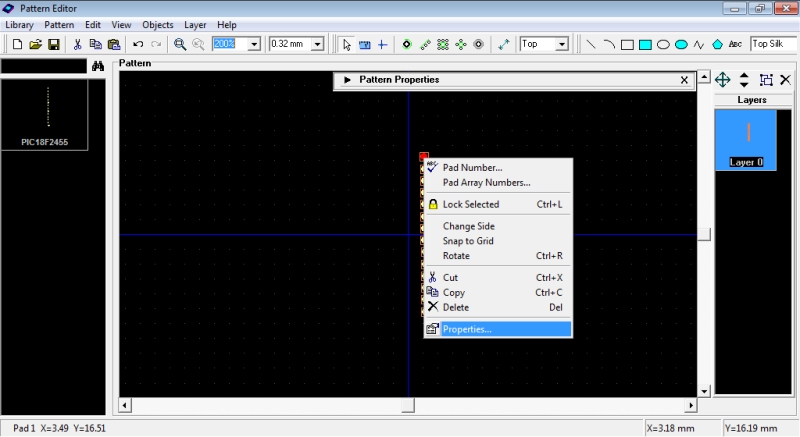Click the binoculars search icon
The width and height of the screenshot is (800, 437).
pos(98,66)
